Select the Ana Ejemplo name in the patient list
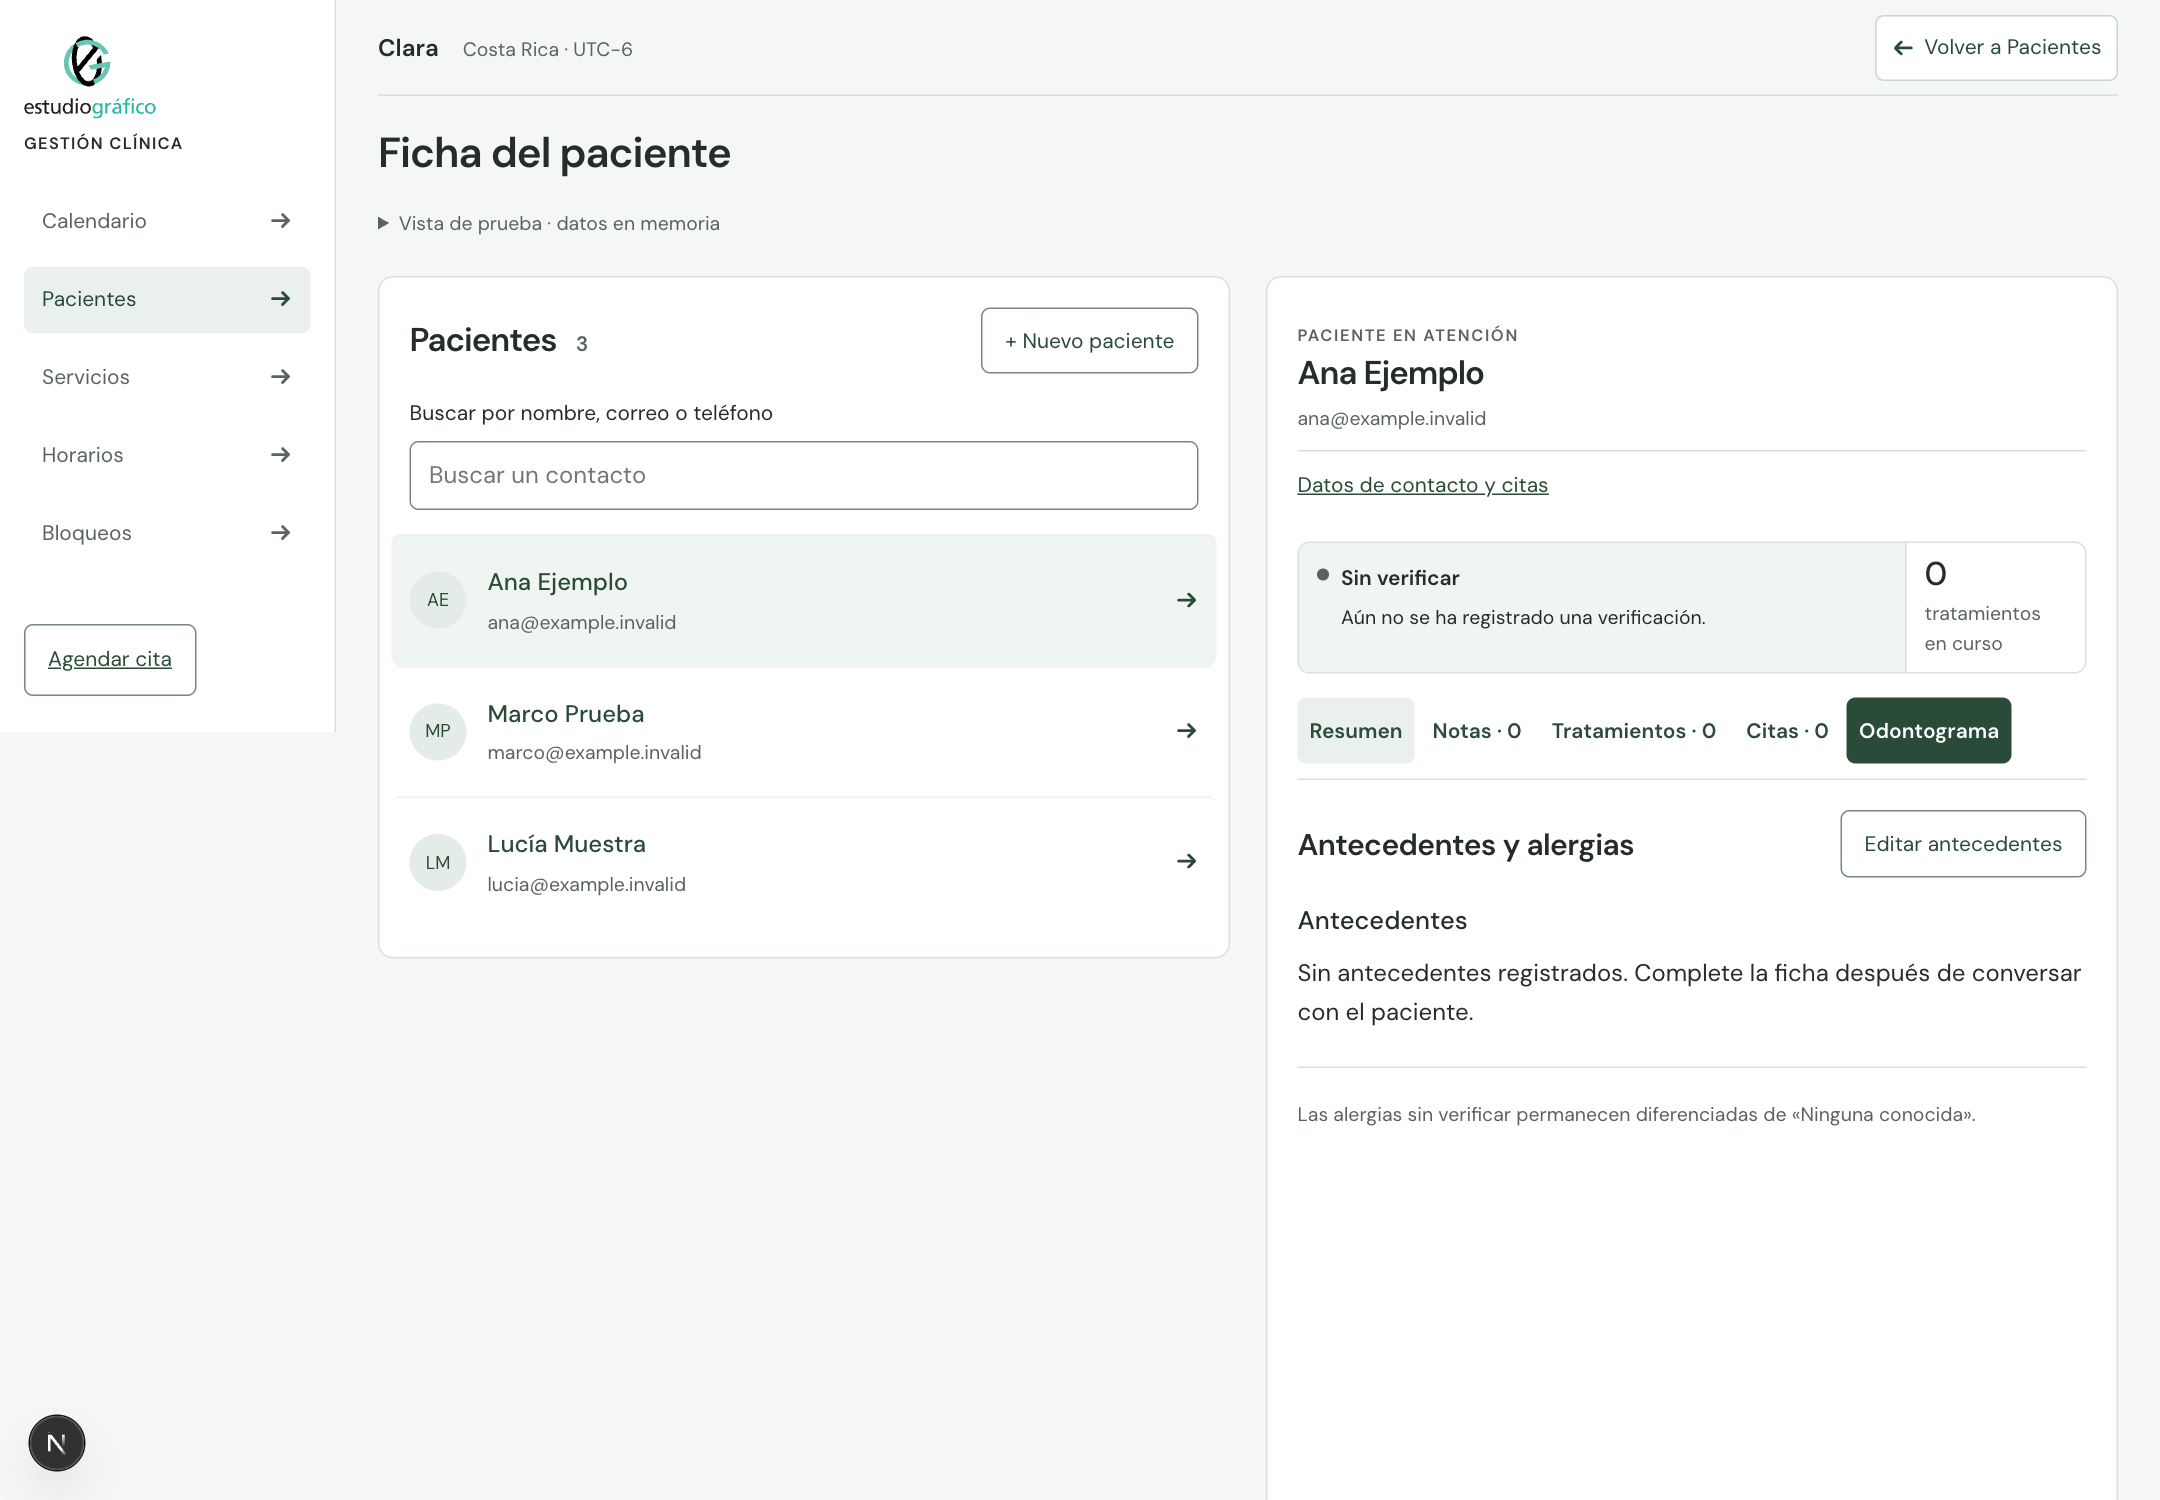The image size is (2160, 1500). pos(558,582)
